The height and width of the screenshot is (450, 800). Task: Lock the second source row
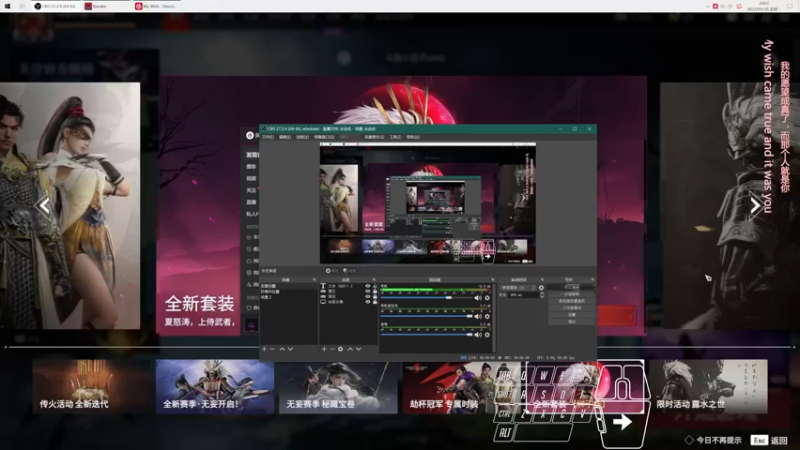(x=375, y=291)
